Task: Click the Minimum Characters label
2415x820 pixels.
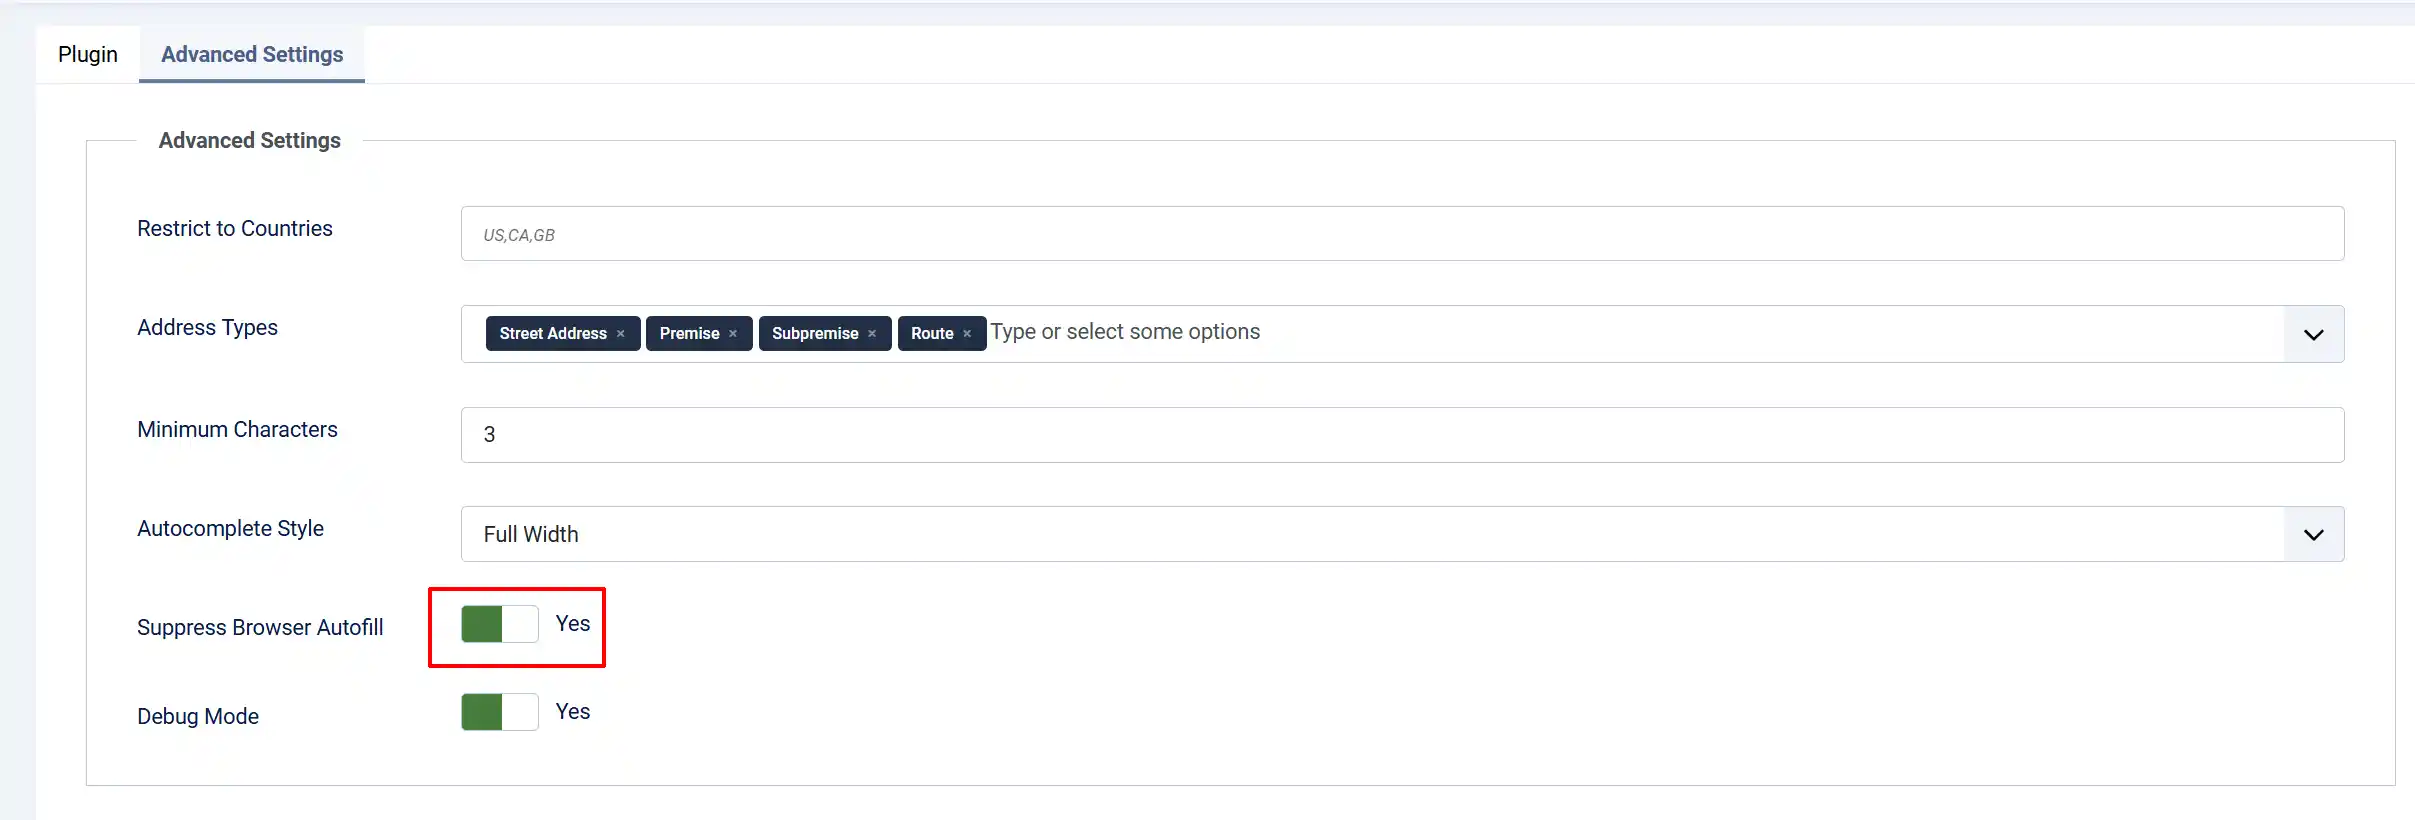Action: 237,429
